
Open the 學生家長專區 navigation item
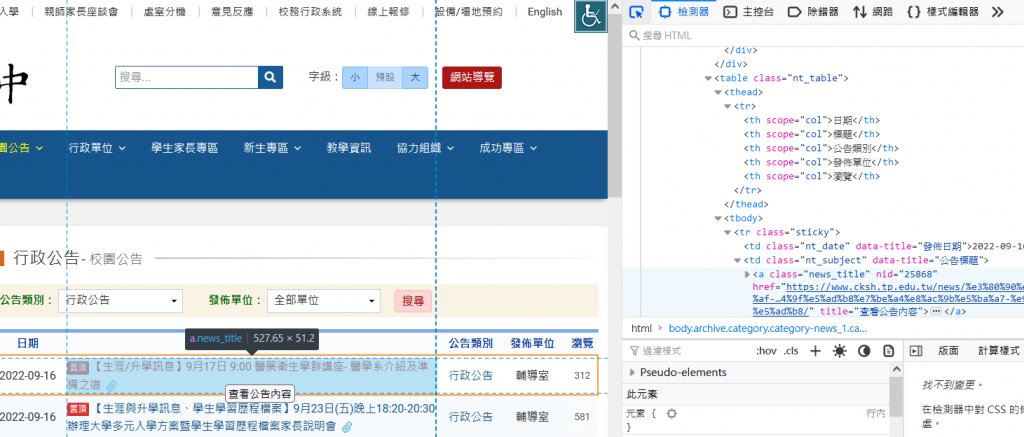pos(185,148)
